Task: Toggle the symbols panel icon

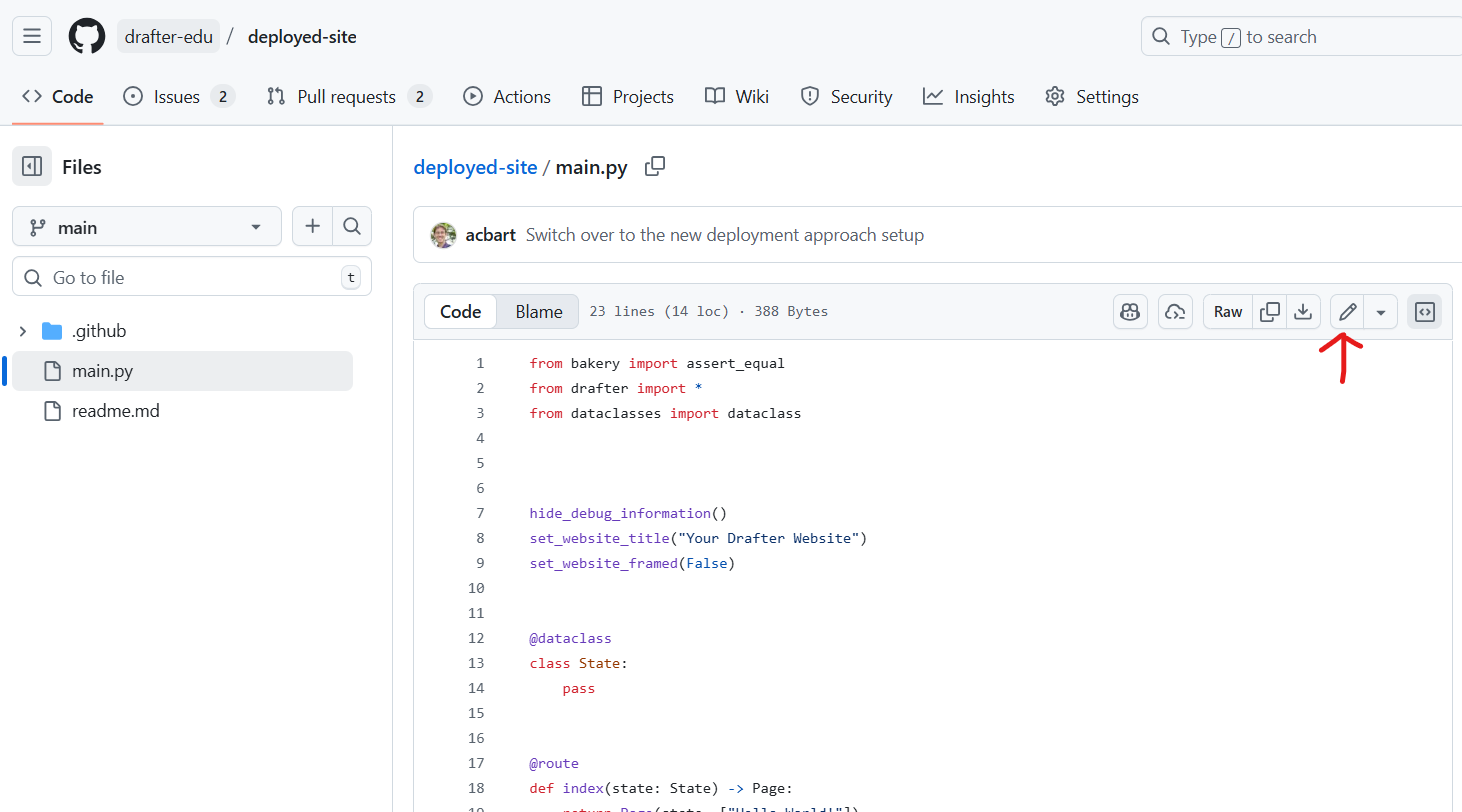Action: [1425, 312]
